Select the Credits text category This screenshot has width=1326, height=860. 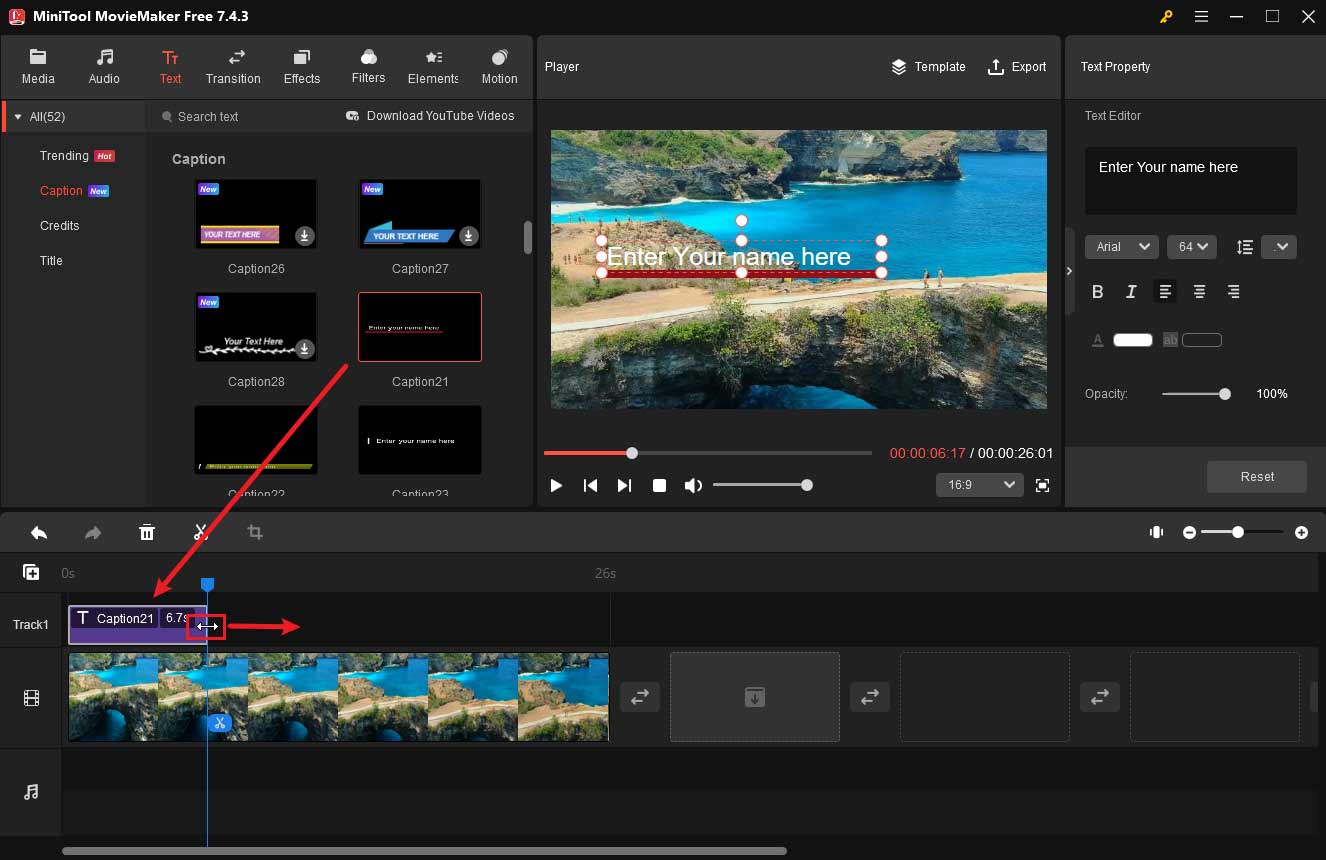click(60, 226)
